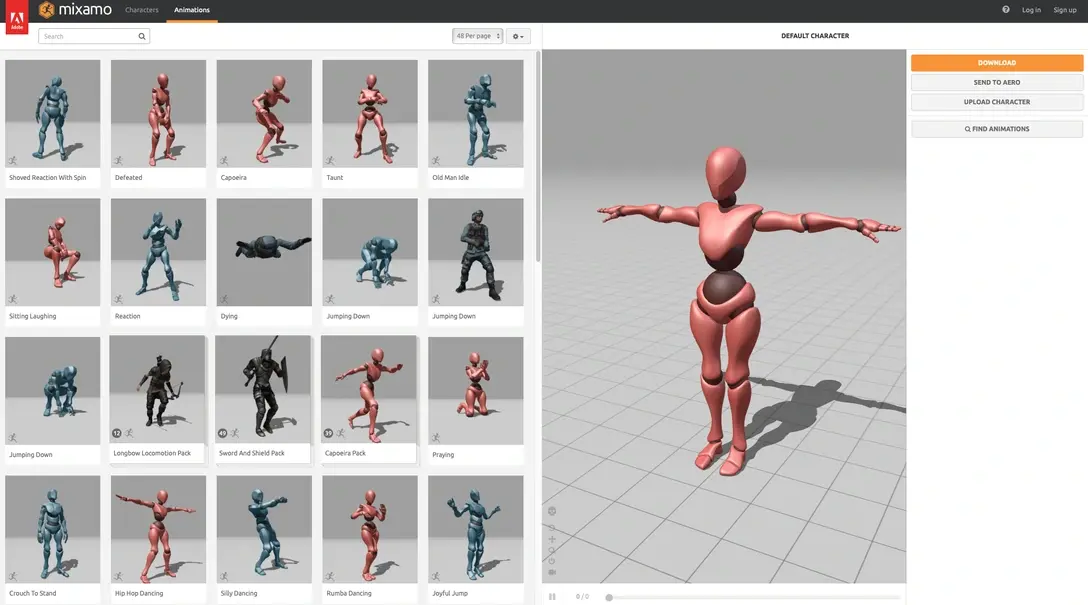1088x605 pixels.
Task: Select the Animations tab
Action: tap(192, 10)
